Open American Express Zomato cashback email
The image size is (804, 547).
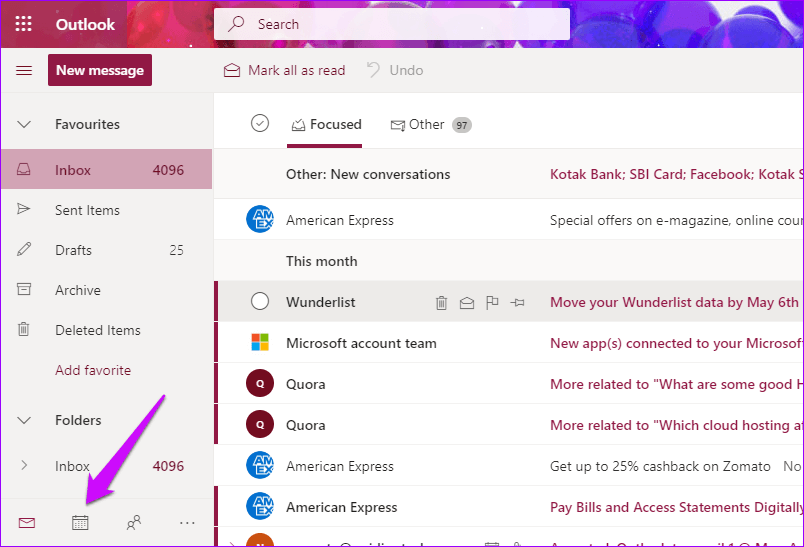(509, 465)
